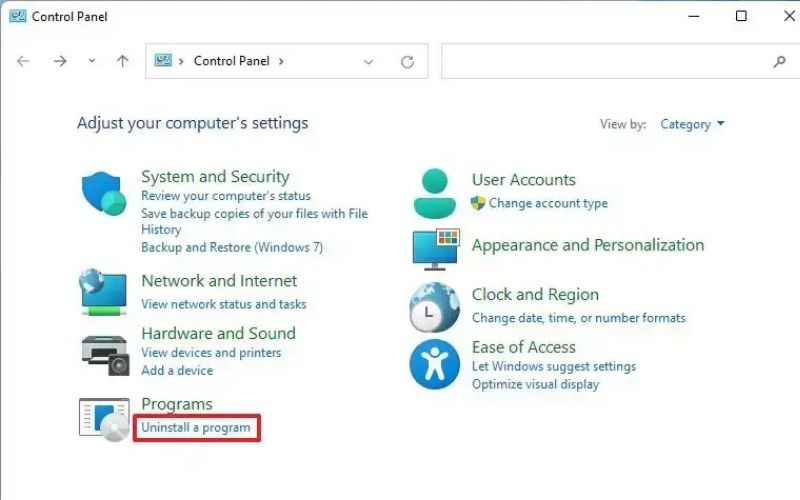Click Uninstall a program link
The width and height of the screenshot is (800, 500).
coord(196,428)
